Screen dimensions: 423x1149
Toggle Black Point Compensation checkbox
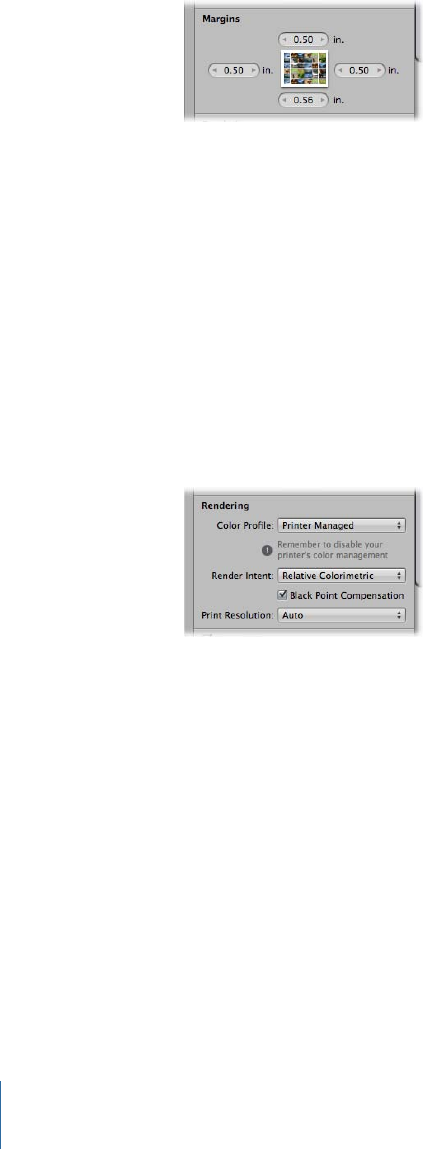[283, 596]
